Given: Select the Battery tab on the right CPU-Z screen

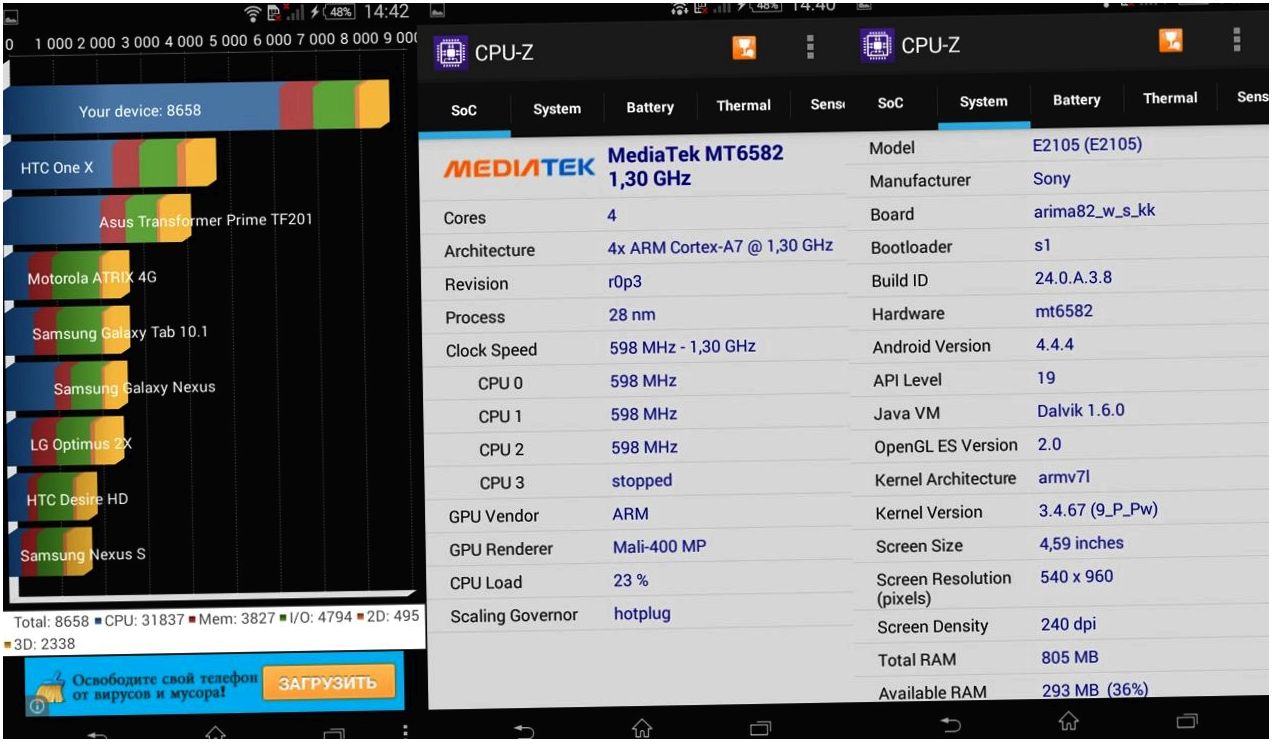Looking at the screenshot, I should (1077, 99).
